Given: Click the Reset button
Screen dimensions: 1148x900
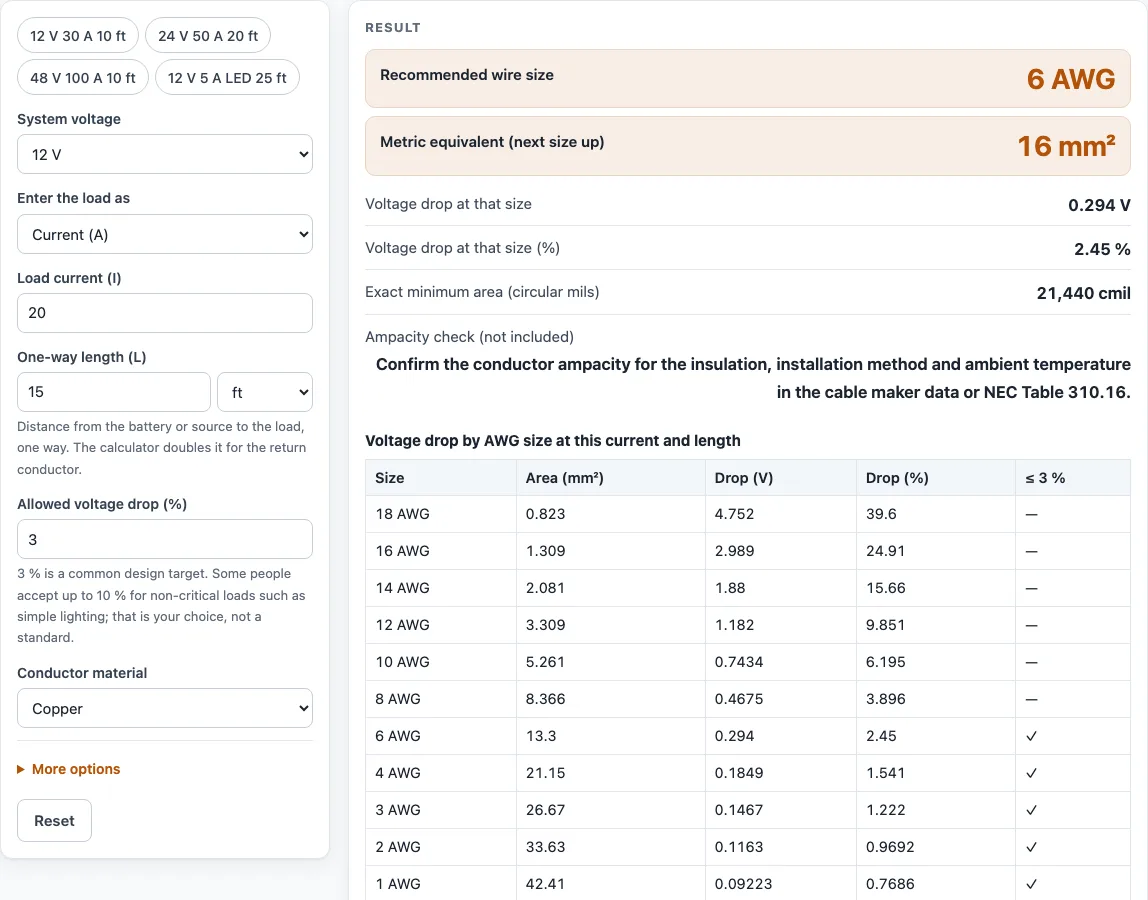Looking at the screenshot, I should coord(54,821).
